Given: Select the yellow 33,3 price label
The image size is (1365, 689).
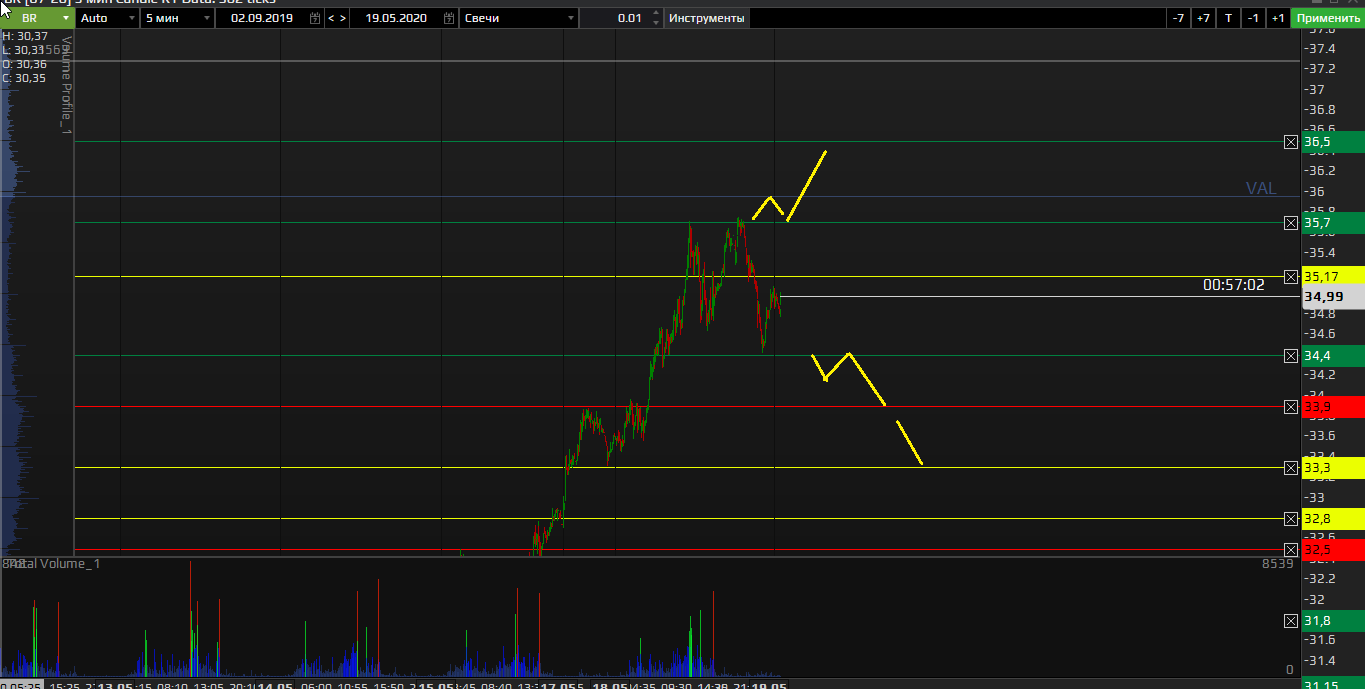Looking at the screenshot, I should coord(1333,467).
